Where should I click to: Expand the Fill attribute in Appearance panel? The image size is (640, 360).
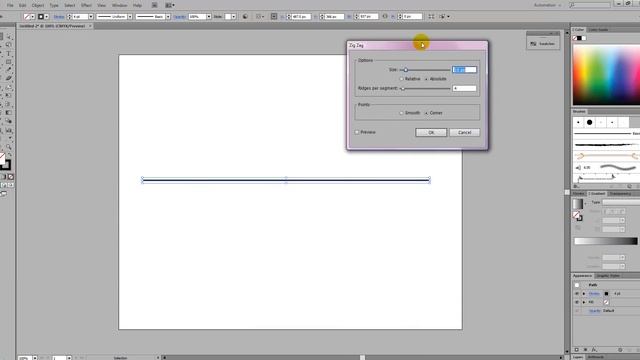click(584, 302)
